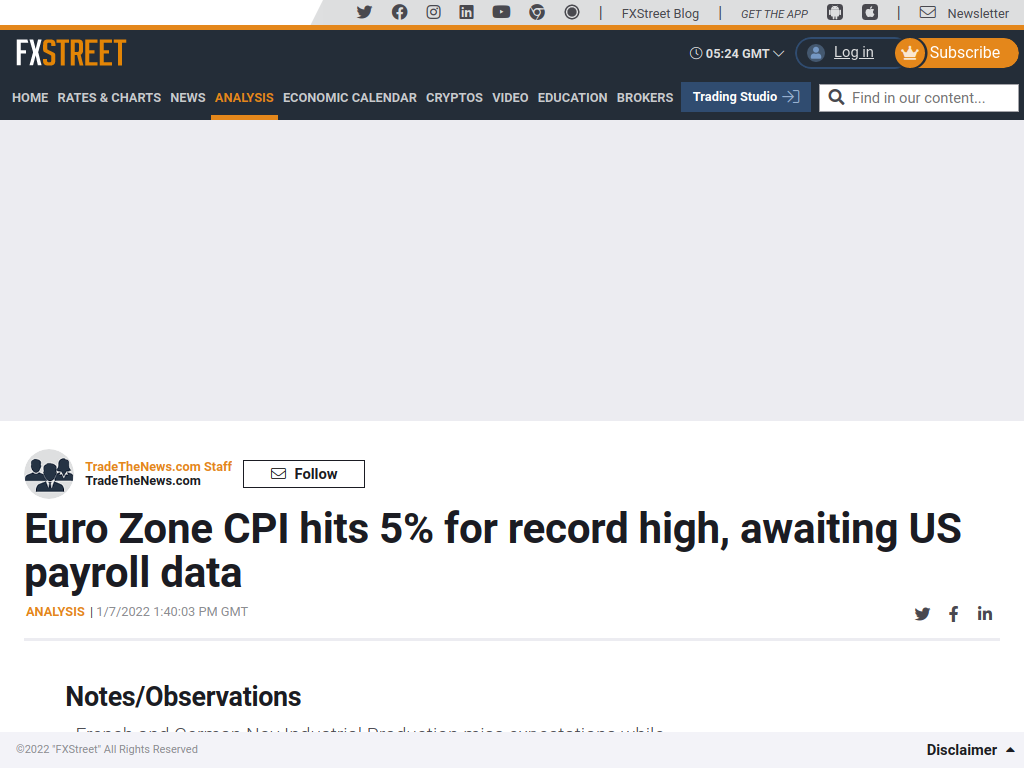Open the Economic Calendar menu item
This screenshot has height=768, width=1024.
point(349,98)
